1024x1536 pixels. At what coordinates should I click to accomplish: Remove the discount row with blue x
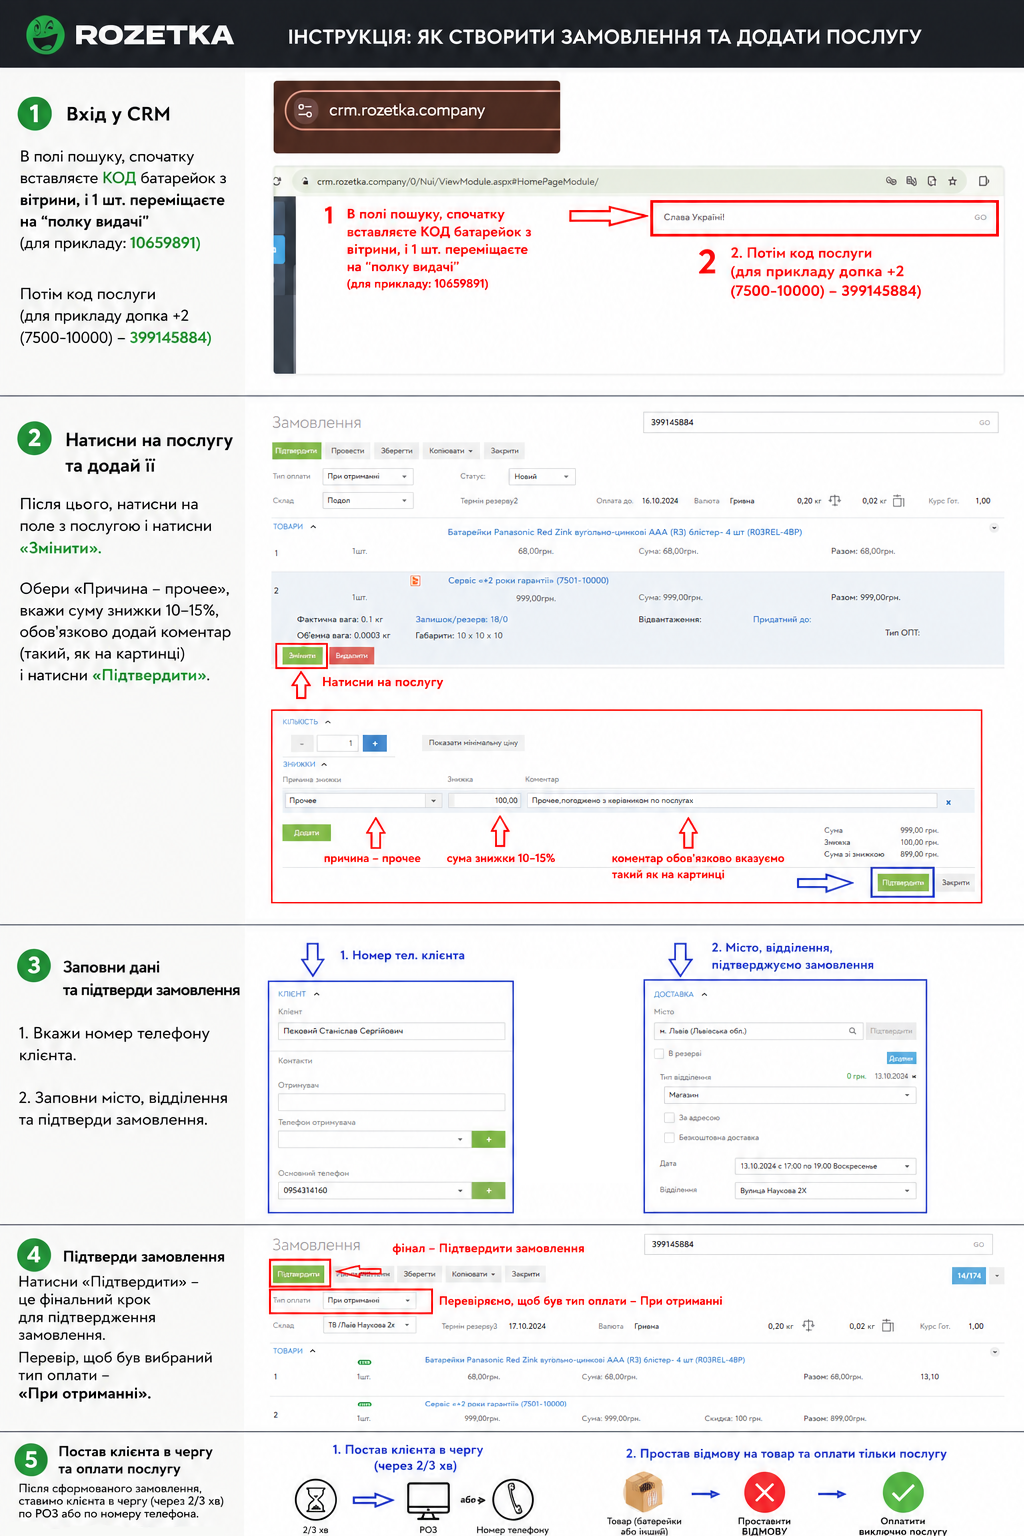tap(948, 802)
